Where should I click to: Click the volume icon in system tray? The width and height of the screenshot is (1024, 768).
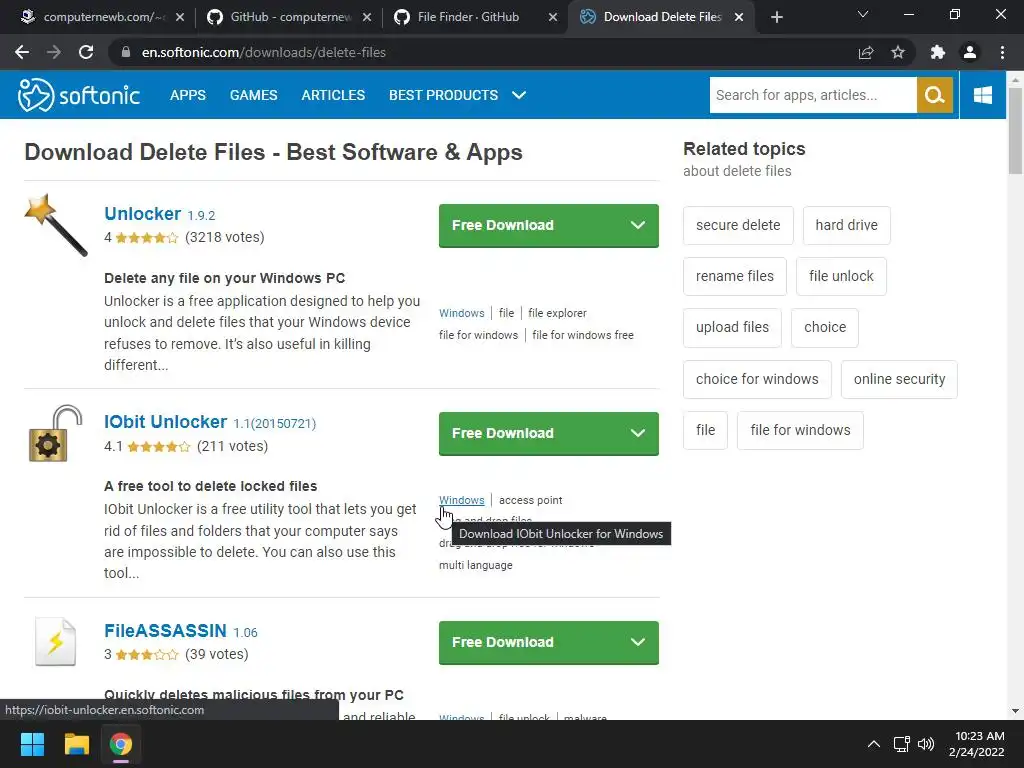[x=925, y=744]
